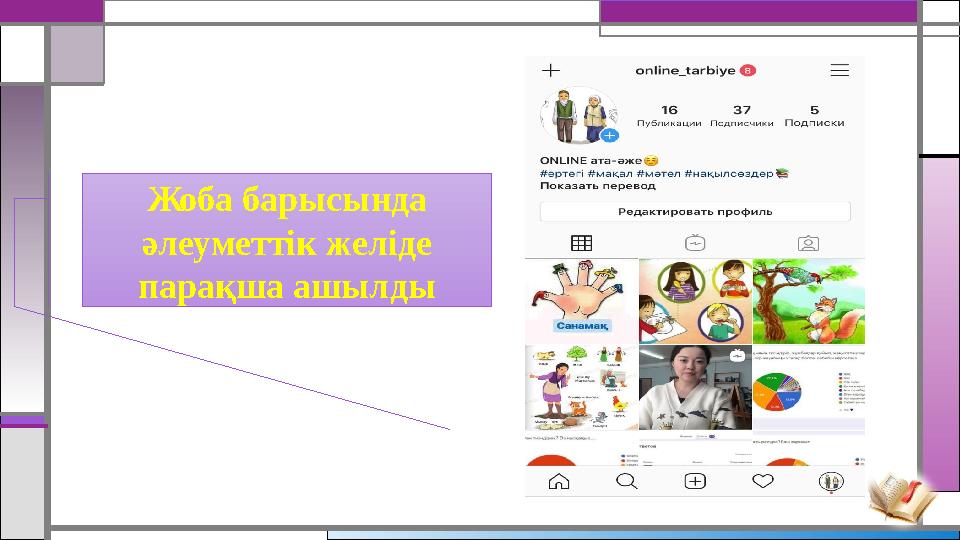
Task: Open the online_tarbiye account name header
Action: (x=685, y=70)
